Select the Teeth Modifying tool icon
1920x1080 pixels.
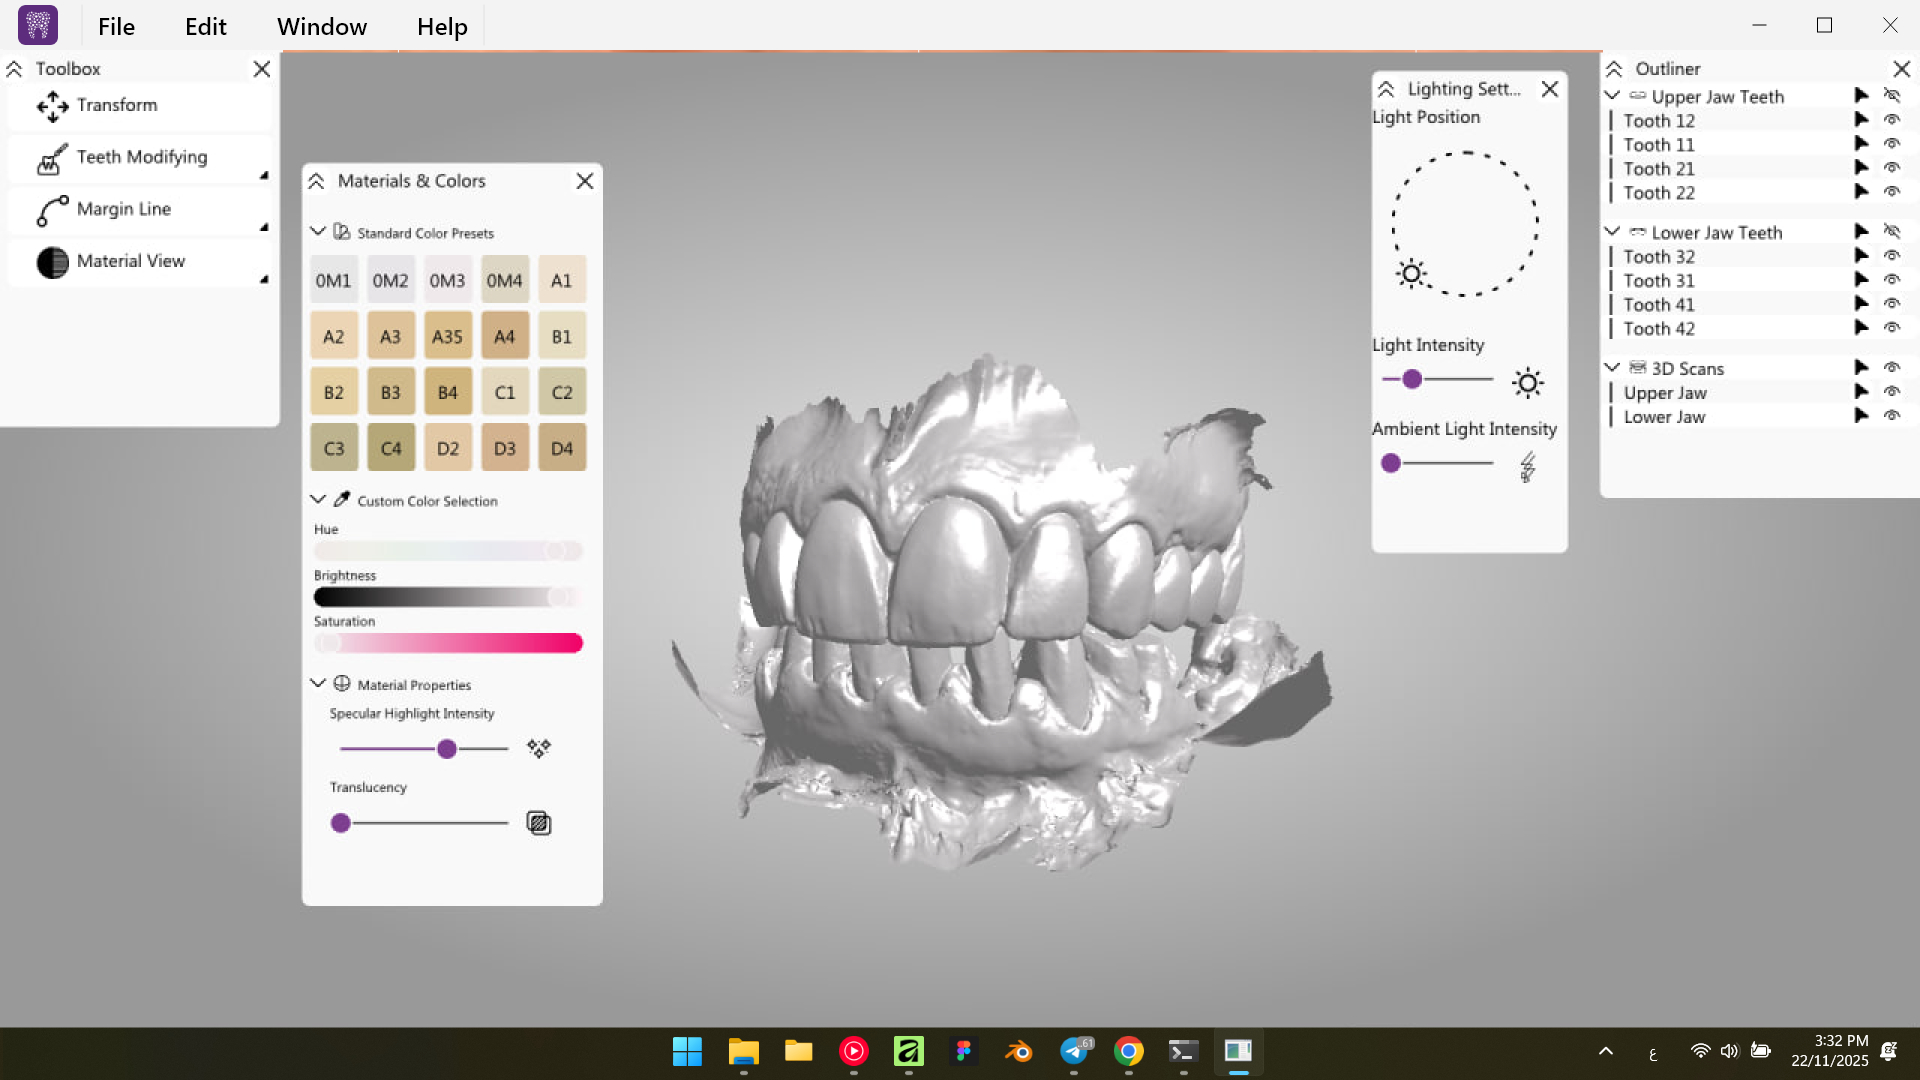[x=52, y=158]
